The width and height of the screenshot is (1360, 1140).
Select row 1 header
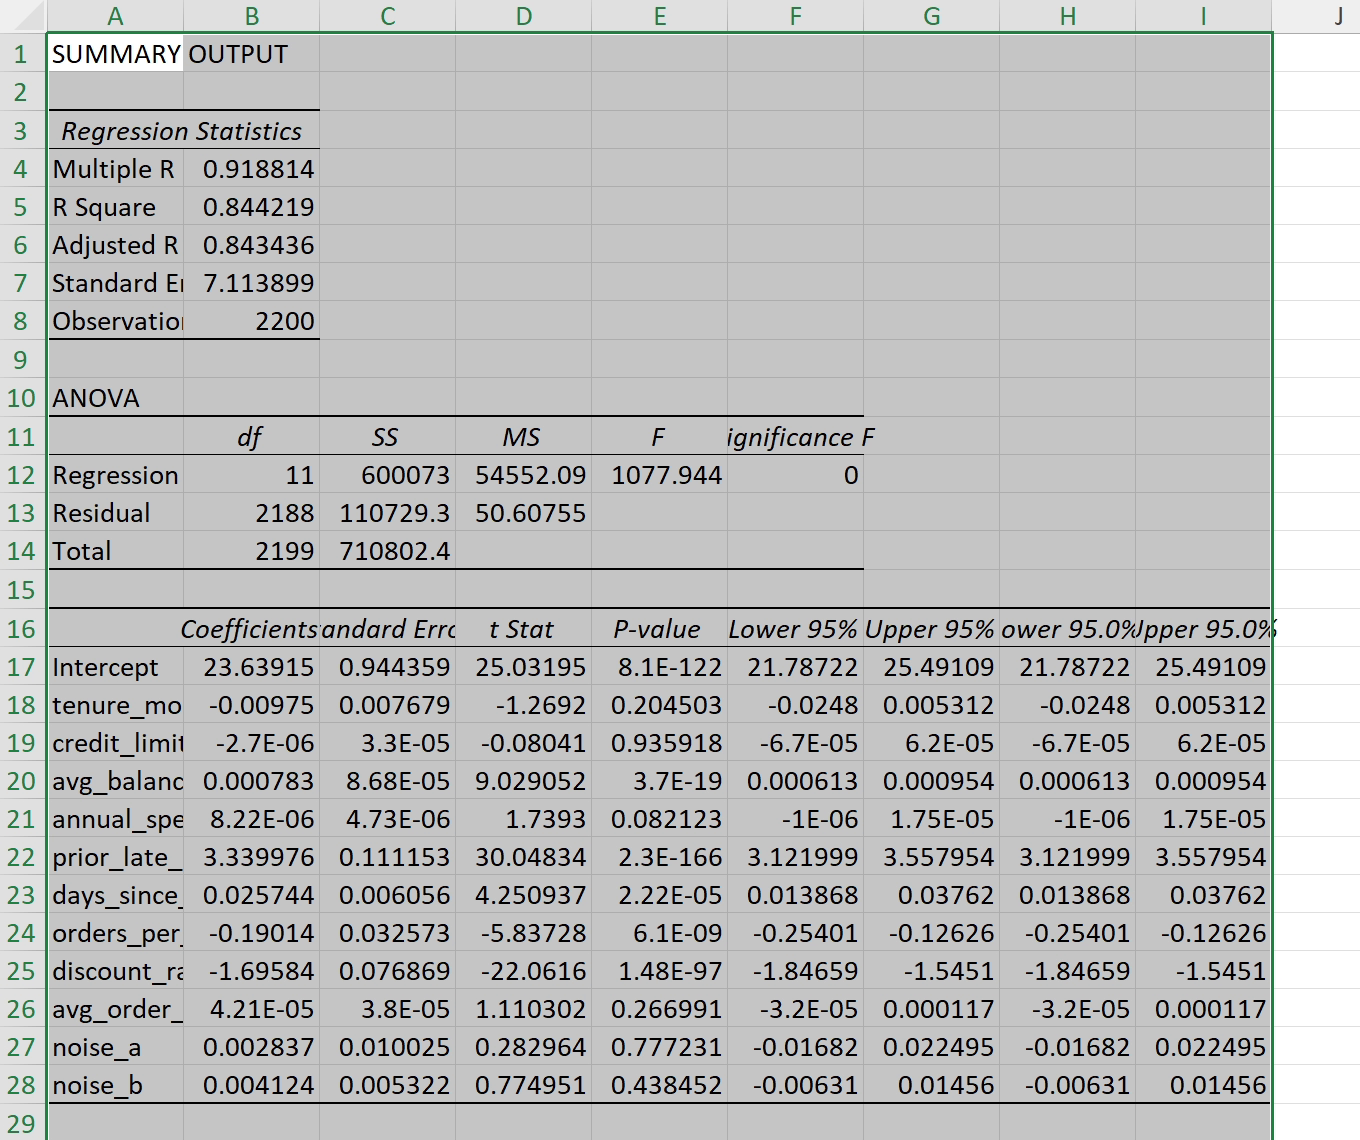pyautogui.click(x=23, y=54)
